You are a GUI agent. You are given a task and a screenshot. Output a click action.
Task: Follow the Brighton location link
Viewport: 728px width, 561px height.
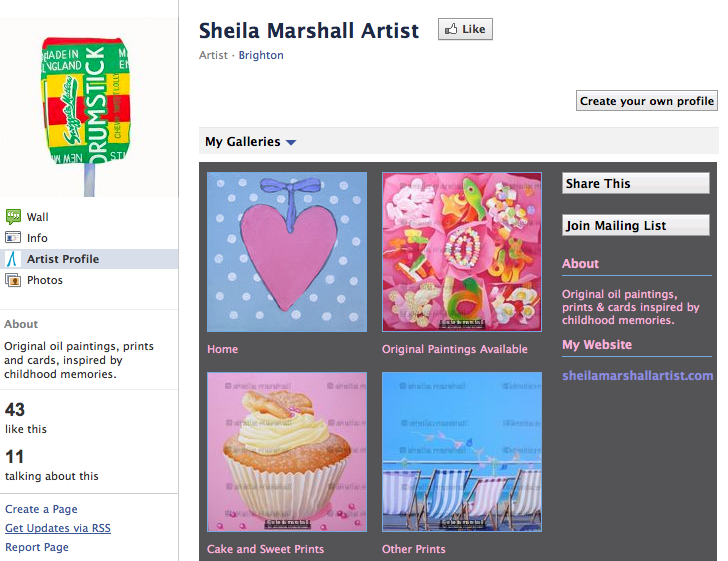click(x=261, y=55)
